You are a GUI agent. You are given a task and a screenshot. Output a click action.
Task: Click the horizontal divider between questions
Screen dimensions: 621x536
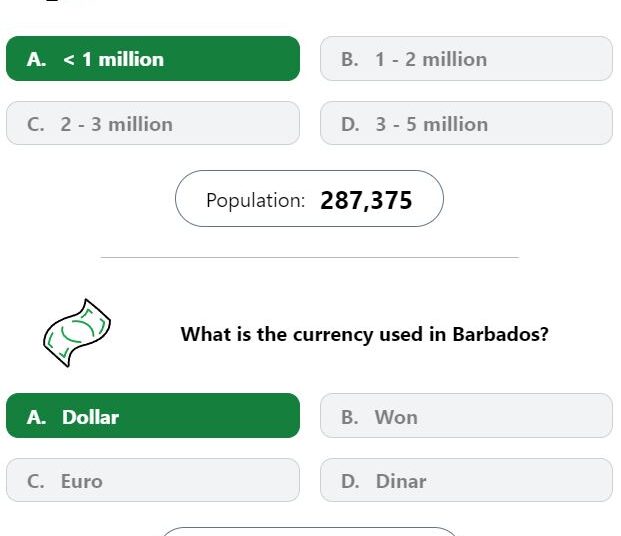[x=310, y=258]
